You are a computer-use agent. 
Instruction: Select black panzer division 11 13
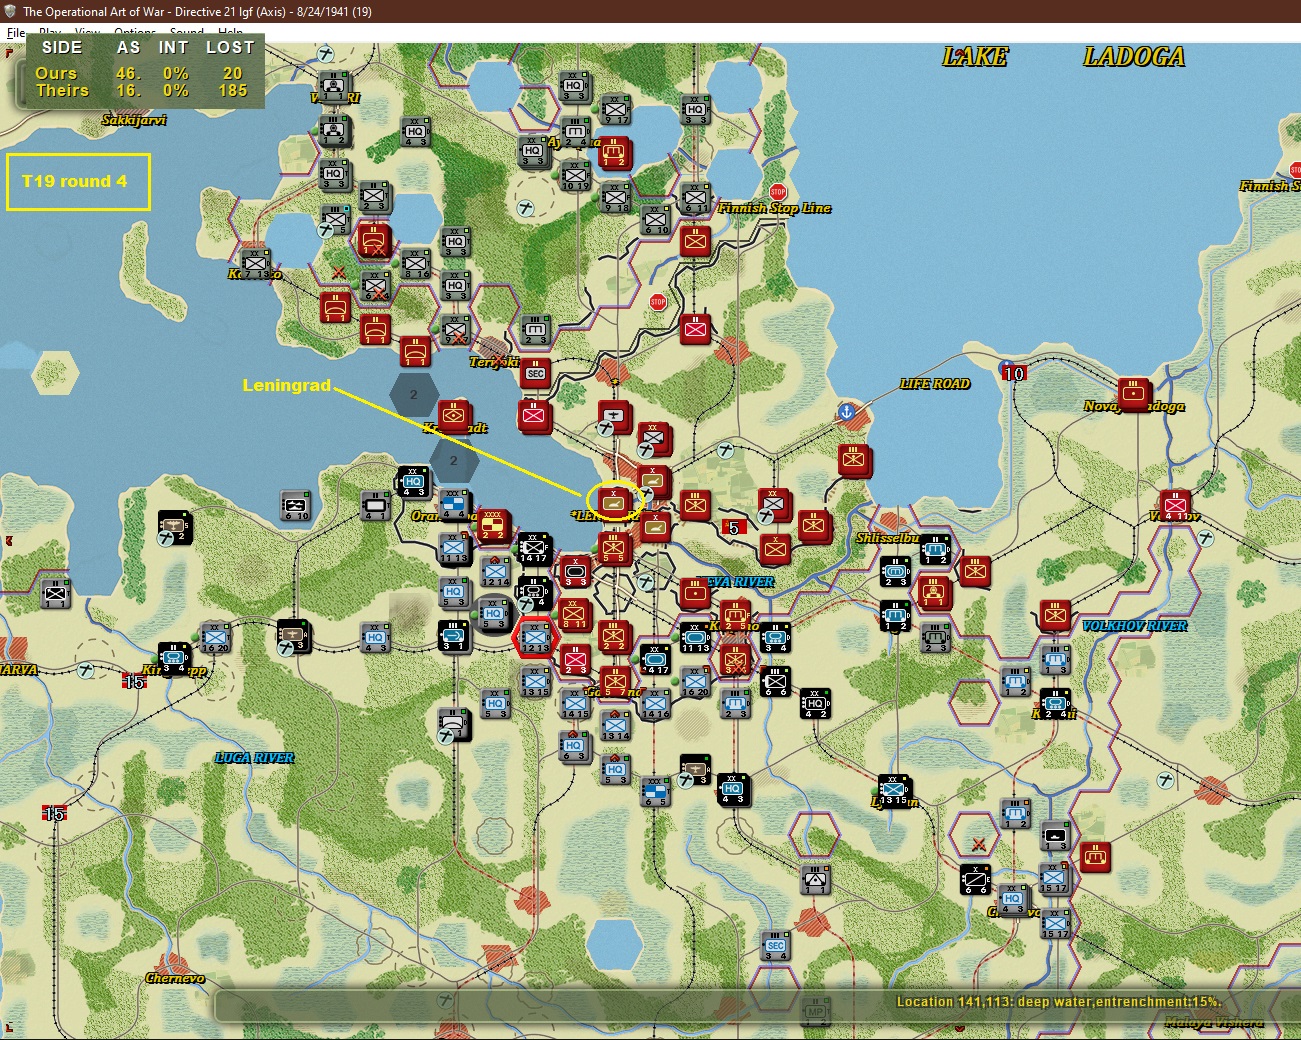pyautogui.click(x=695, y=636)
